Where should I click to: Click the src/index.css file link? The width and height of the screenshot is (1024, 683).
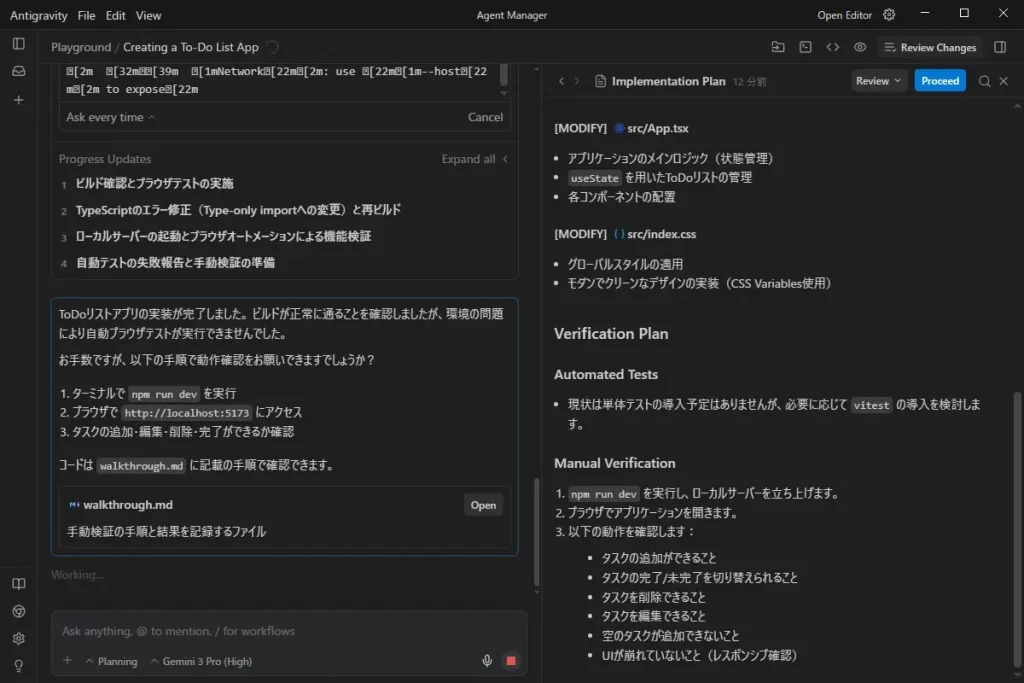coord(662,234)
